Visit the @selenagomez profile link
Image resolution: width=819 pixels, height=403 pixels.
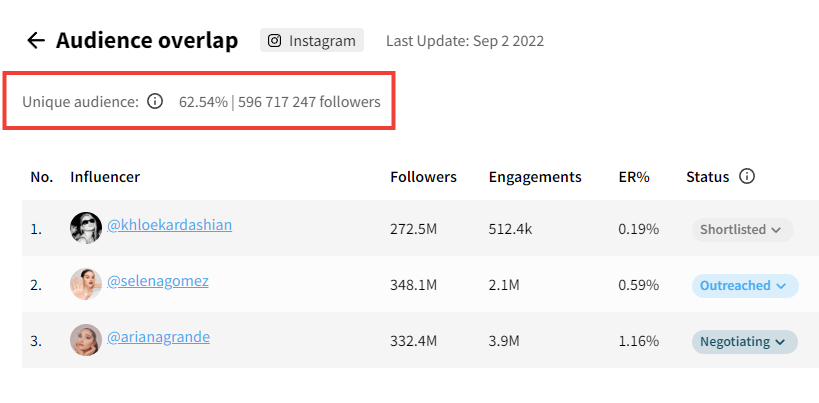coord(158,281)
